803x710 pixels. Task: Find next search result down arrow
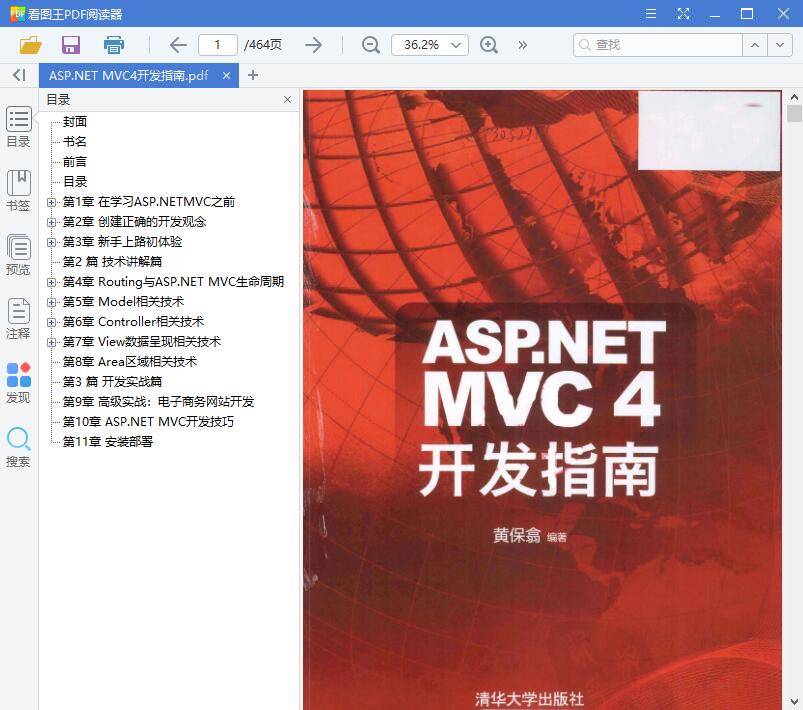pyautogui.click(x=780, y=45)
